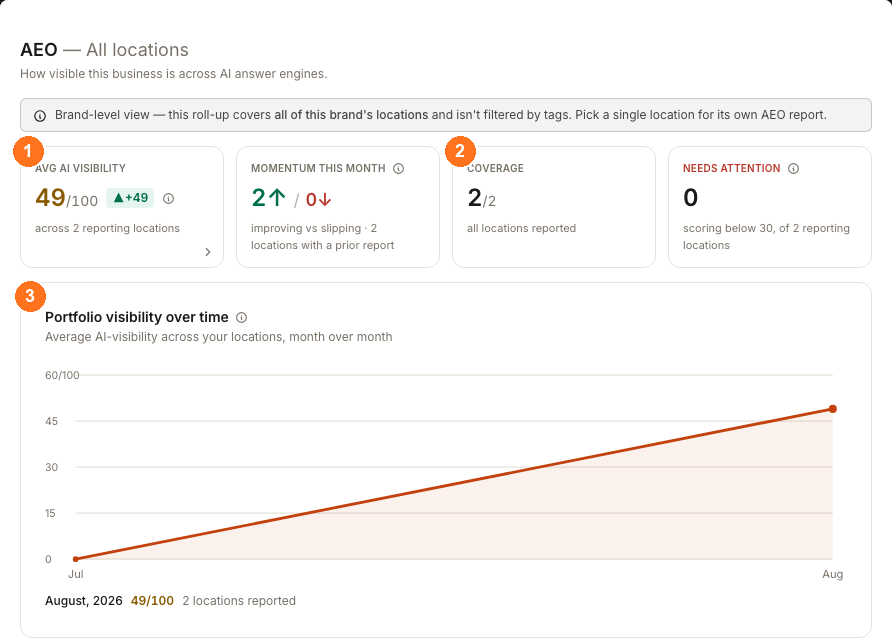Screen dimensions: 892x638
Task: Click orange step marker number 2
Action: coord(460,151)
